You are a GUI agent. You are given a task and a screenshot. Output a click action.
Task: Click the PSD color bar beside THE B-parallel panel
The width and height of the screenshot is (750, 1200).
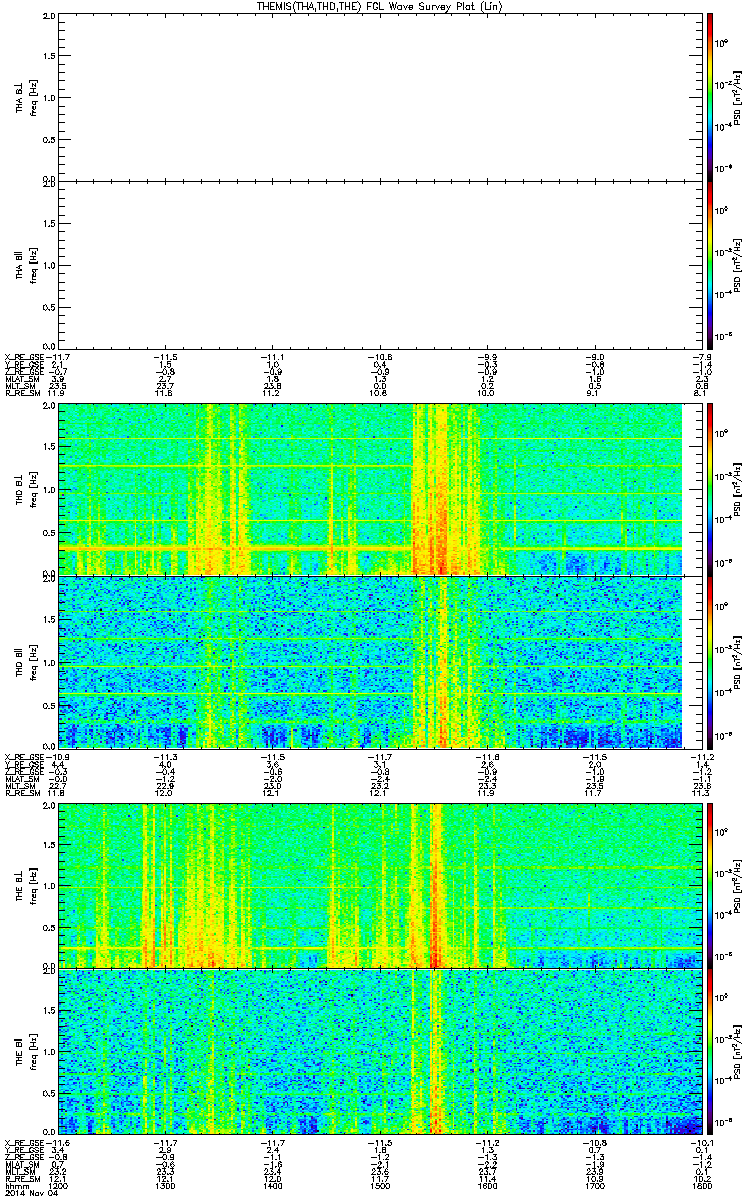click(x=709, y=1052)
